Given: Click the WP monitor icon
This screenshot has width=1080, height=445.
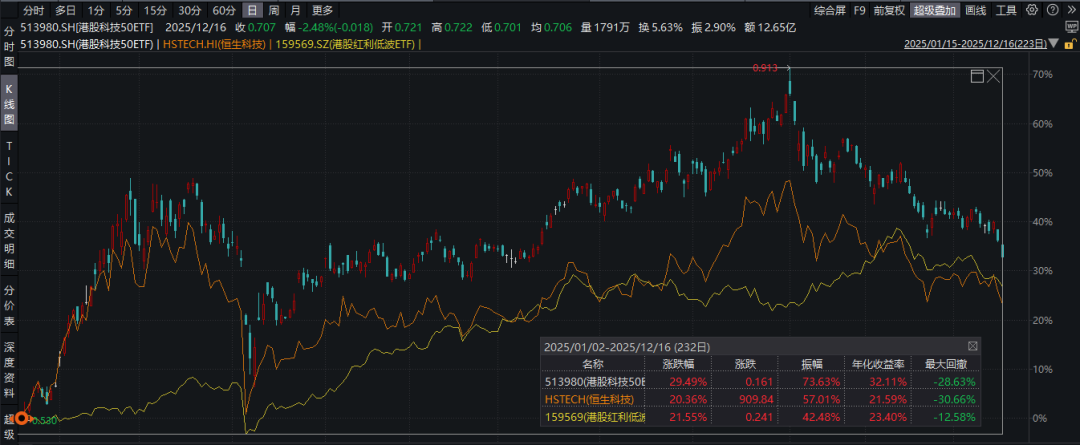Looking at the screenshot, I should 1072,28.
